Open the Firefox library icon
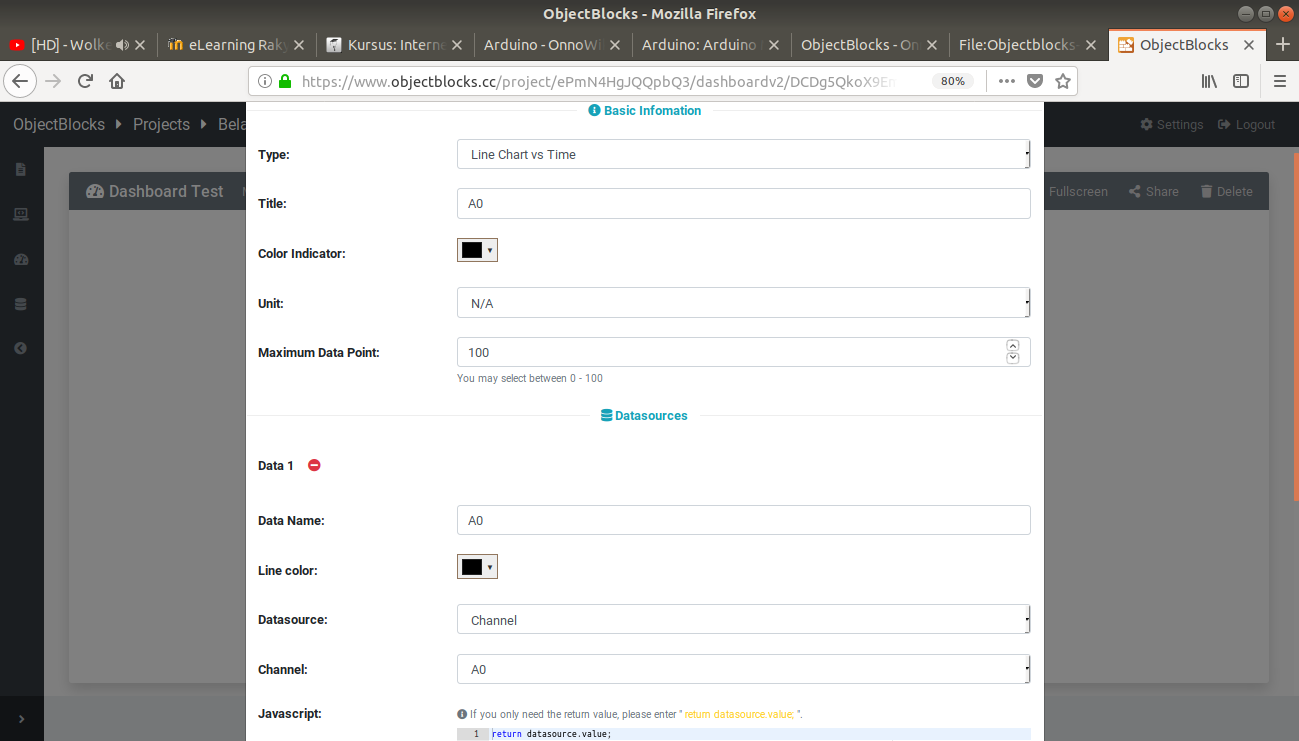 click(x=1209, y=81)
